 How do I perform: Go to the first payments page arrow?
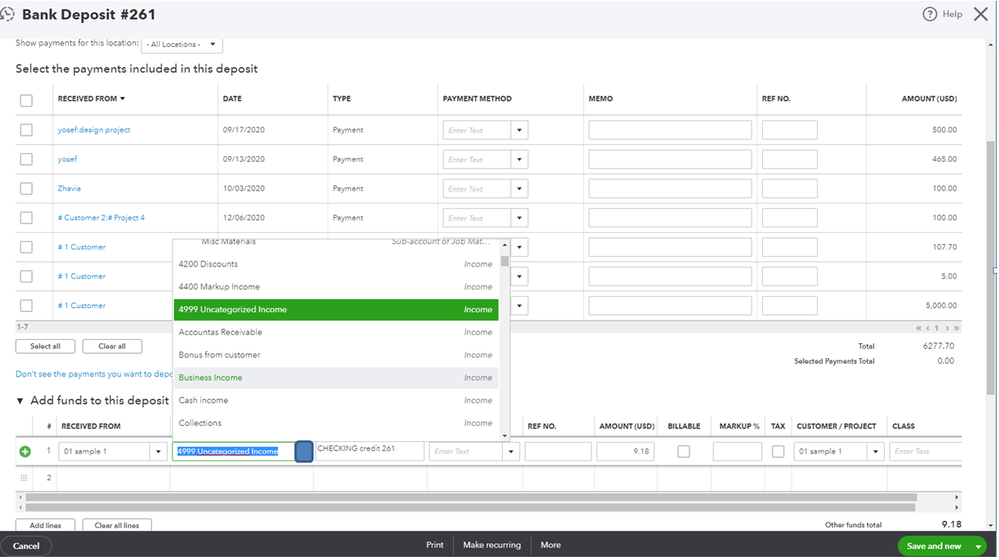(918, 328)
